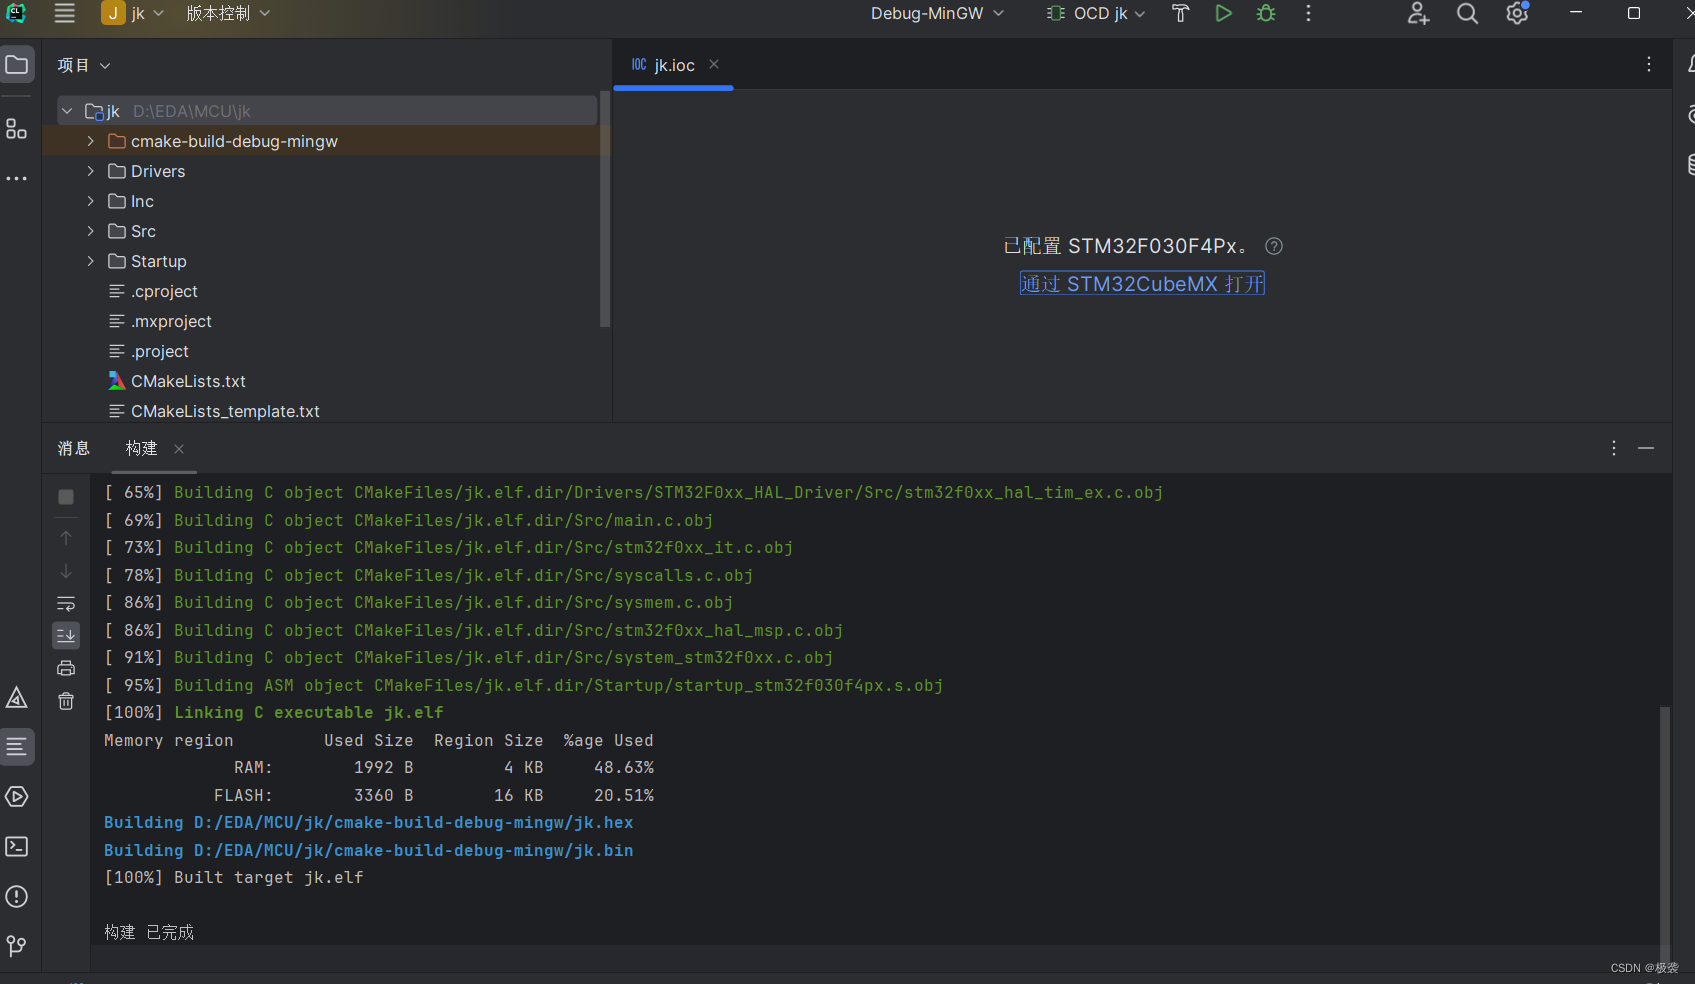Open more actions in the top toolbar

pyautogui.click(x=1308, y=13)
